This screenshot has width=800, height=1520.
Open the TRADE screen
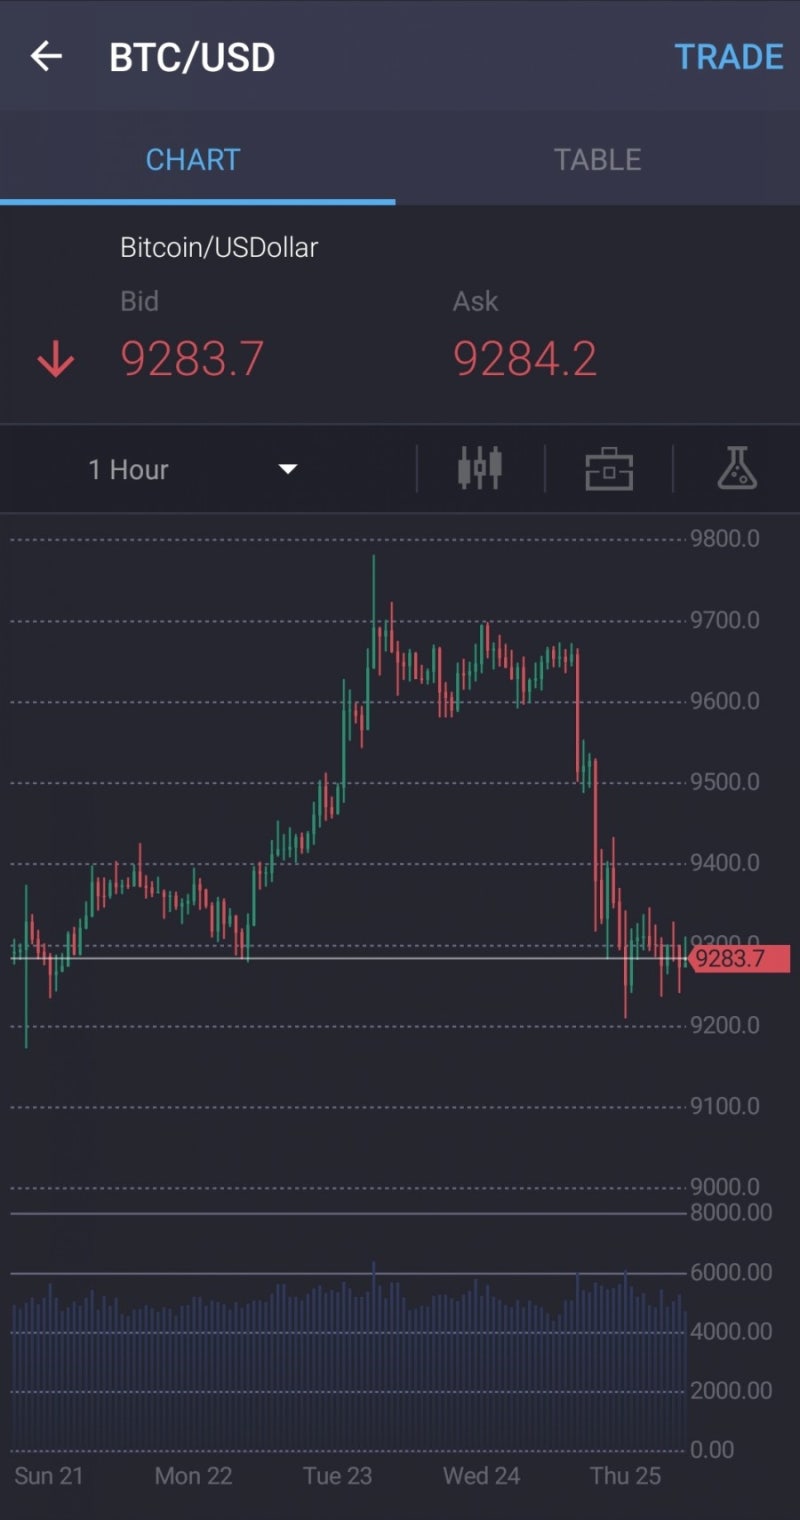[x=730, y=56]
